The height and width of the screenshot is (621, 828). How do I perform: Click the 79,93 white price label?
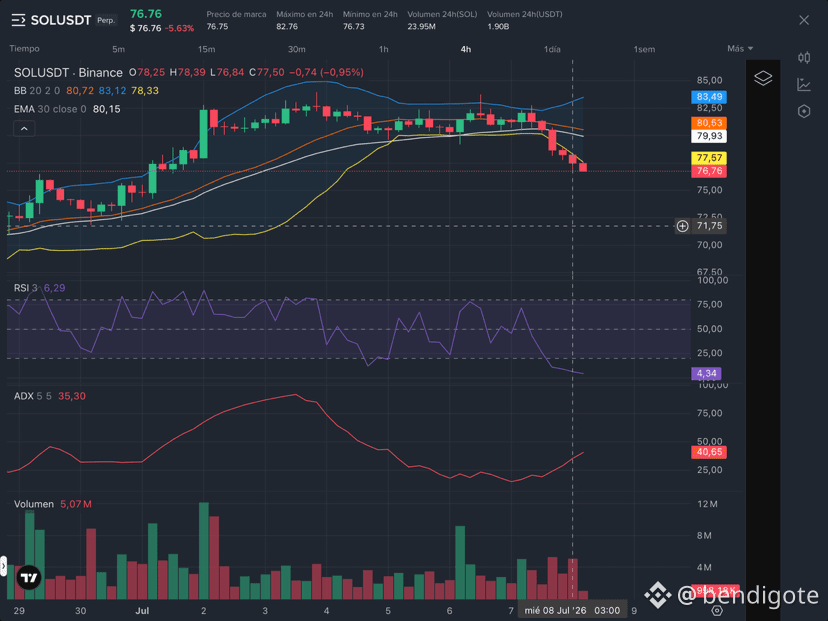(709, 136)
